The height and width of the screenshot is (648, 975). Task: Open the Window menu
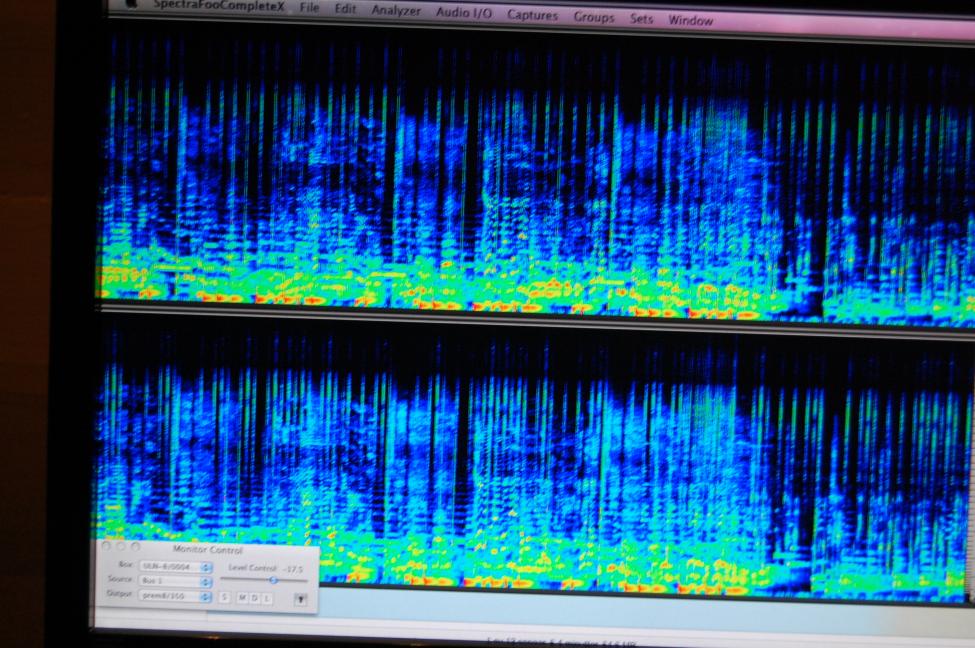click(x=690, y=21)
